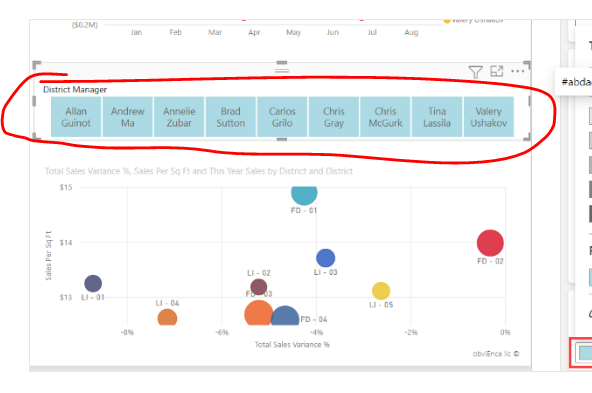
Task: Click the dark LI - 01 bubble
Action: pos(93,284)
